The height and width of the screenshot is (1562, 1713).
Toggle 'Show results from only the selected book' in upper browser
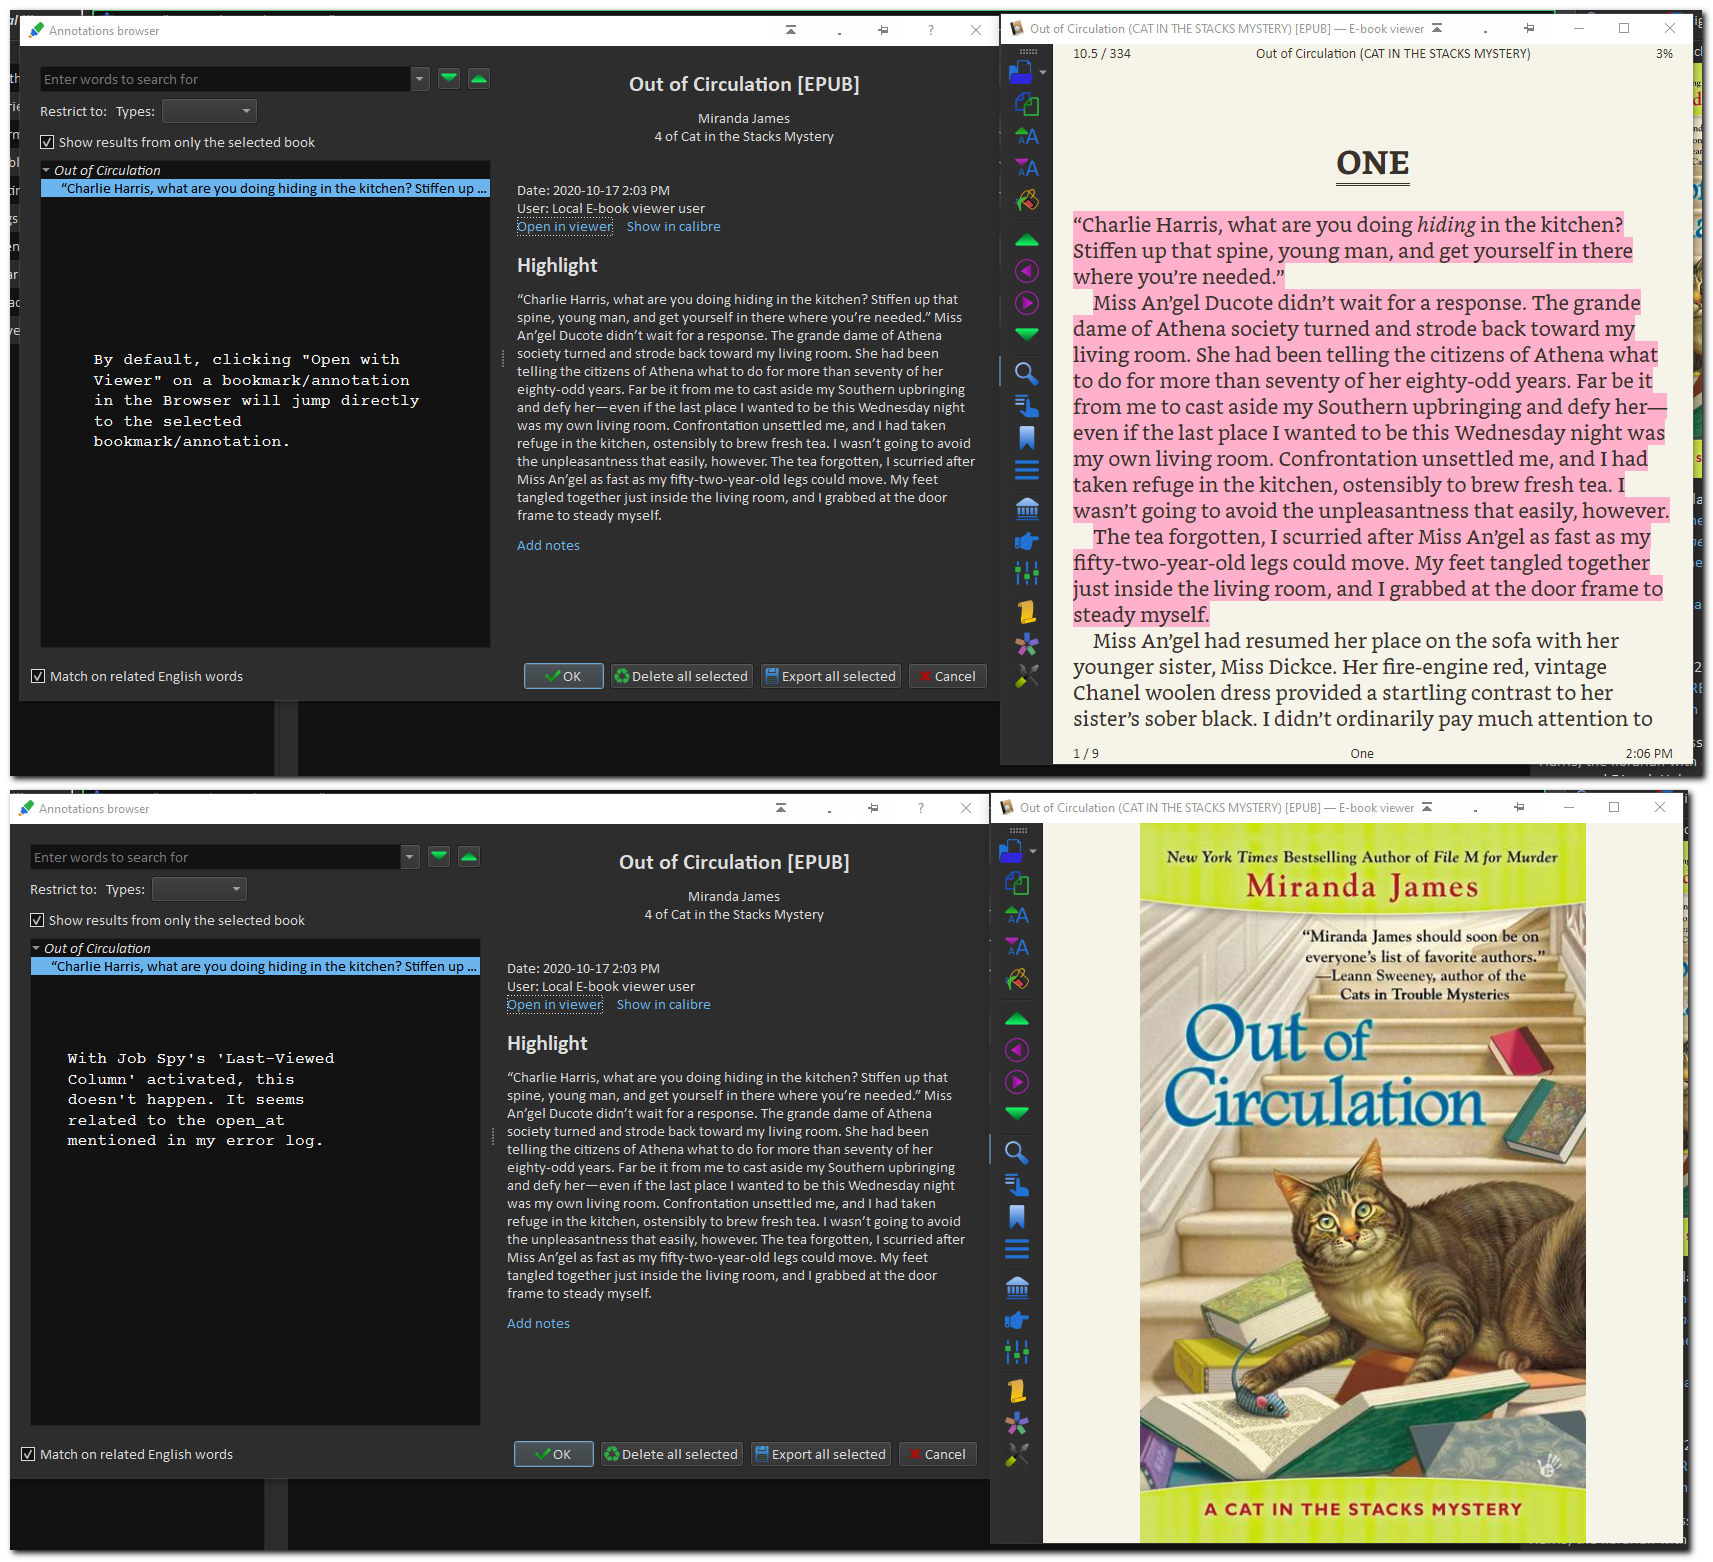coord(178,142)
